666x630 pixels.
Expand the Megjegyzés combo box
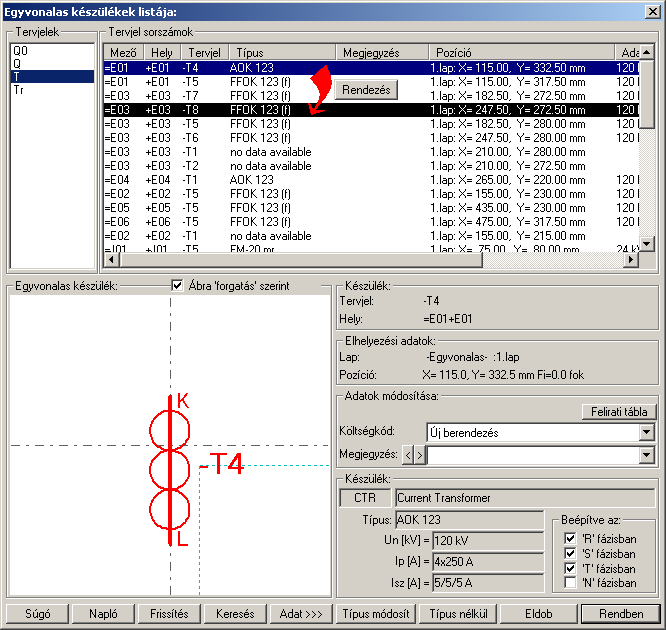tap(647, 455)
